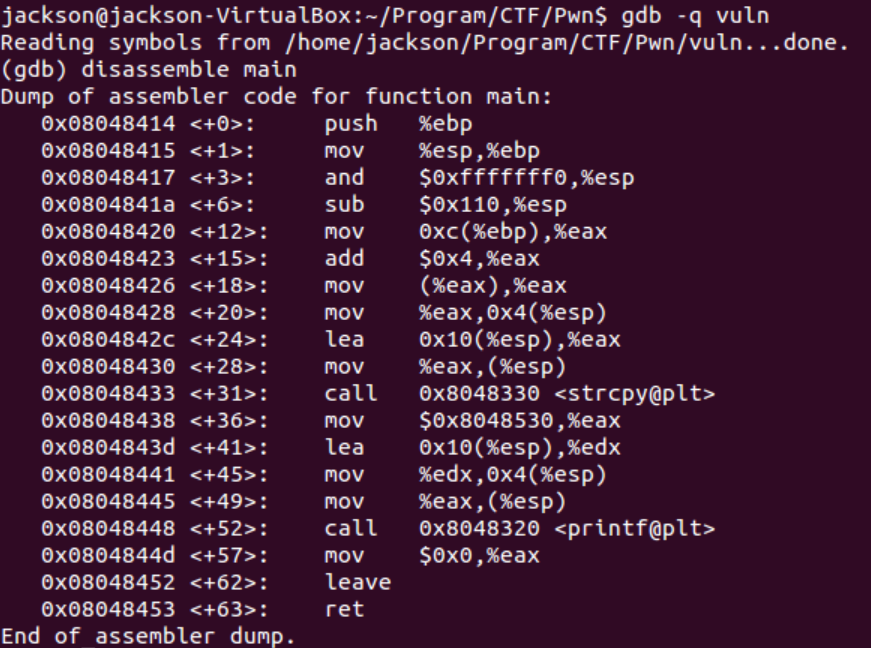The image size is (871, 648).
Task: Click the address 0x08048433 of strcpy call
Action: click(x=108, y=394)
